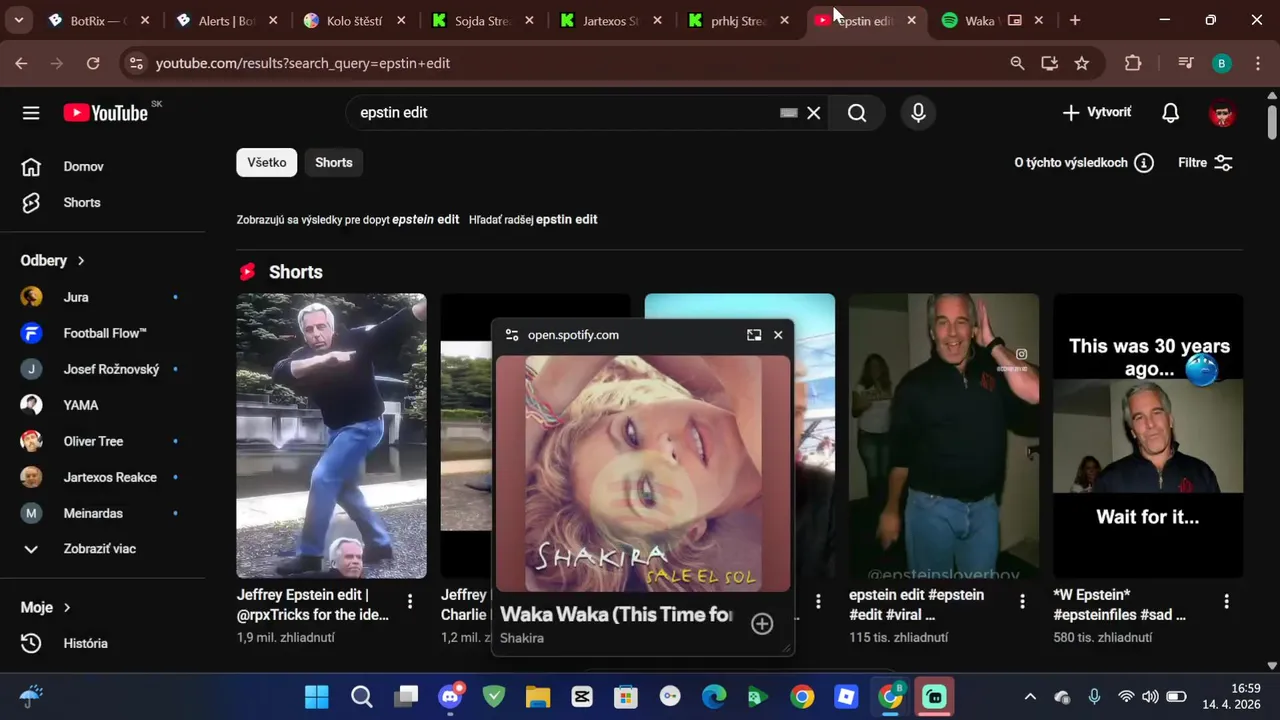Screen dimensions: 1280x720
Task: Show info about these results icon
Action: click(1144, 163)
